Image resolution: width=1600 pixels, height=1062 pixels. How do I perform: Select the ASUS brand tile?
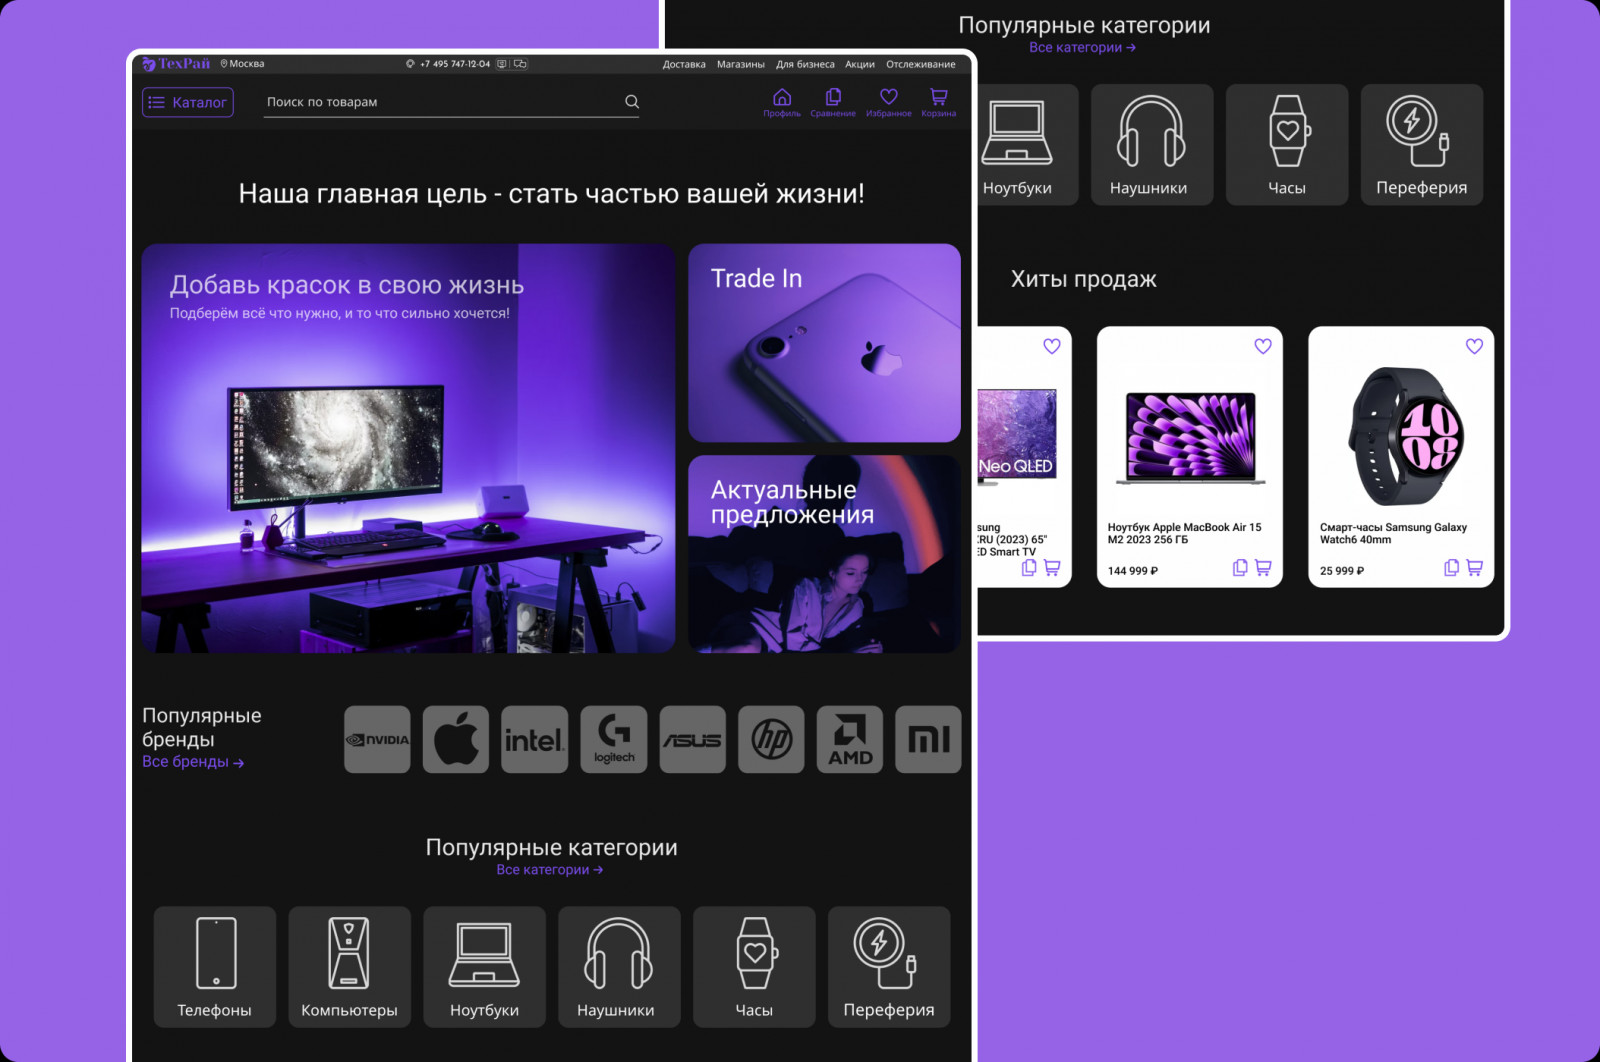pos(692,739)
